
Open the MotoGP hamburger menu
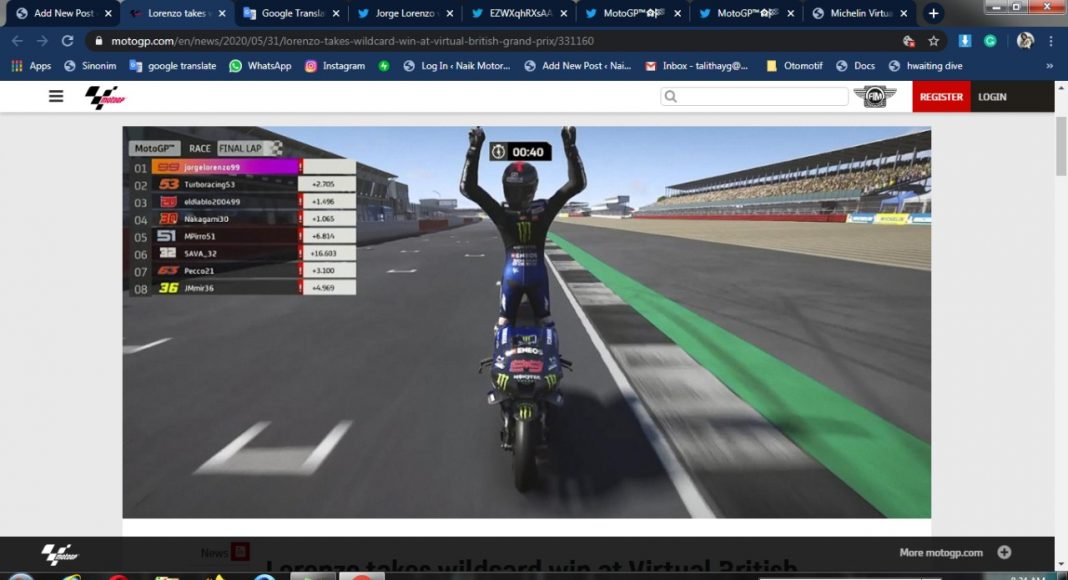tap(56, 96)
